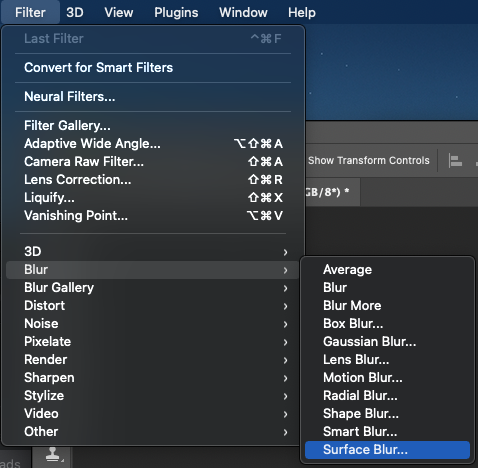478x468 pixels.
Task: Open the 3D menu in menu bar
Action: pos(75,12)
